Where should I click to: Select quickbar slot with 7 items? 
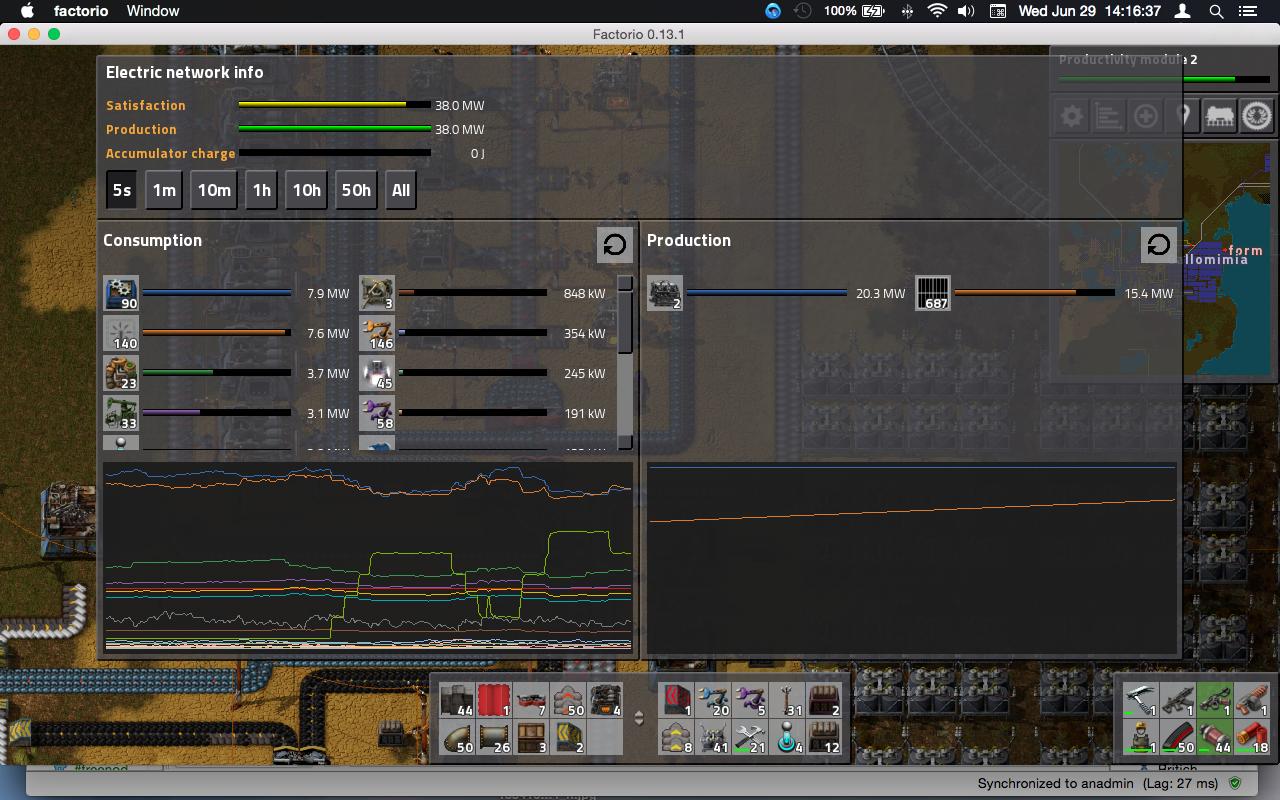click(531, 700)
